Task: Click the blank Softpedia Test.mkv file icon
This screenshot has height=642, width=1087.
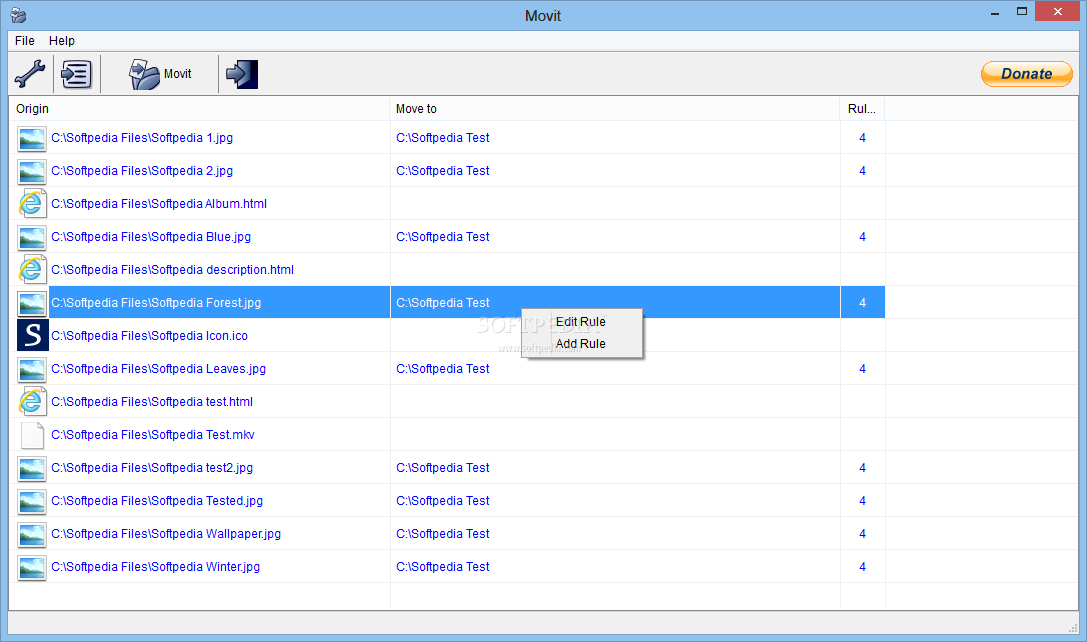Action: (32, 435)
